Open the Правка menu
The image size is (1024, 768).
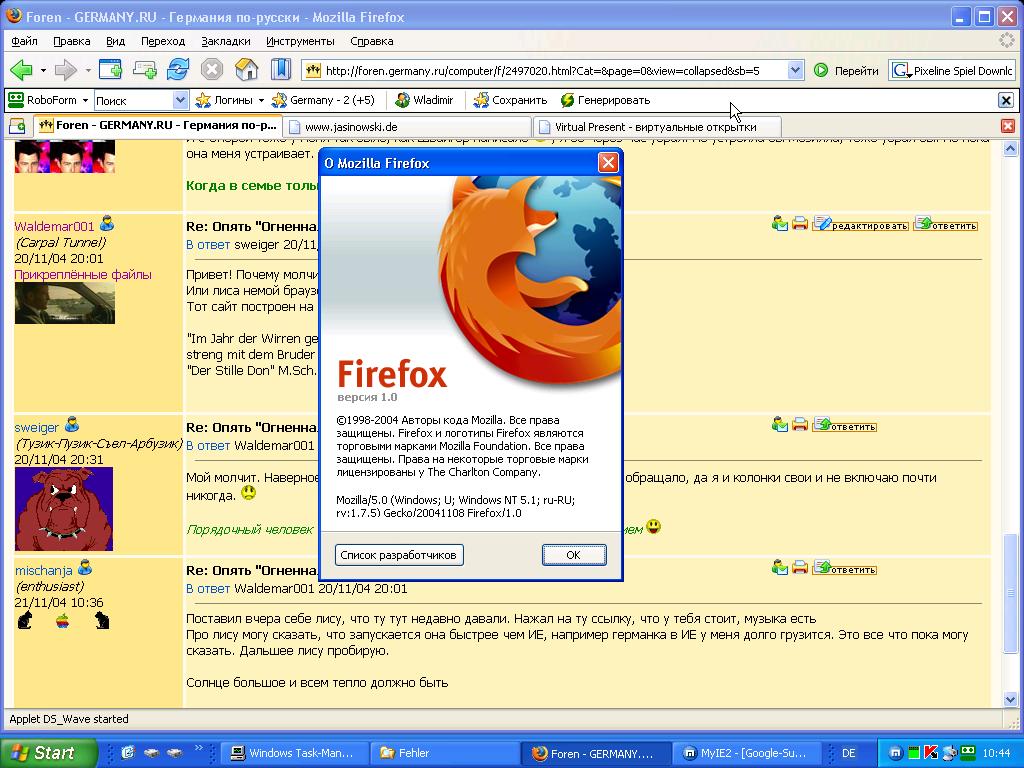pyautogui.click(x=72, y=41)
